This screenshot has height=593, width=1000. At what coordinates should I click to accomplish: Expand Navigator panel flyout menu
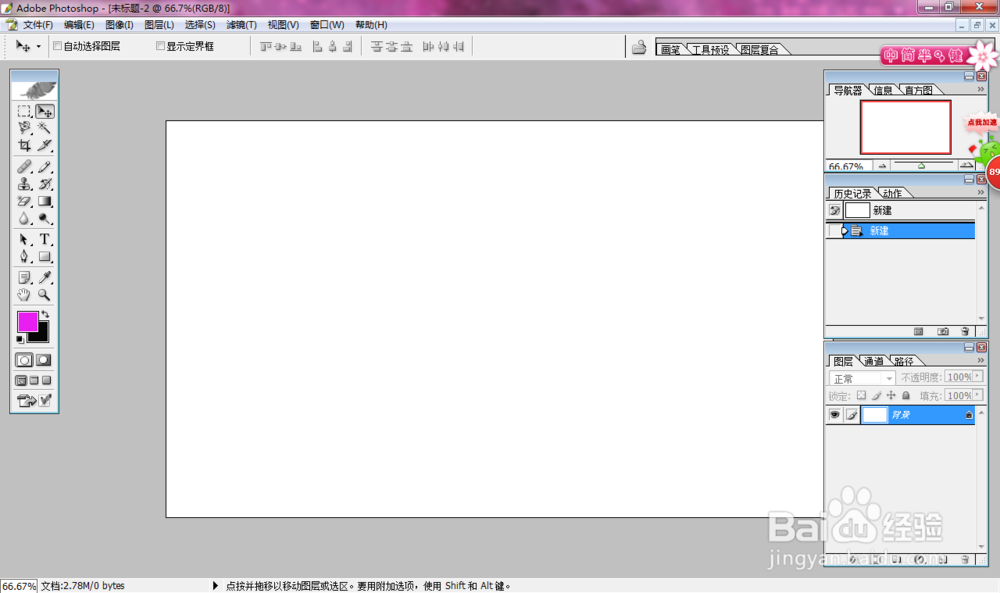coord(981,89)
